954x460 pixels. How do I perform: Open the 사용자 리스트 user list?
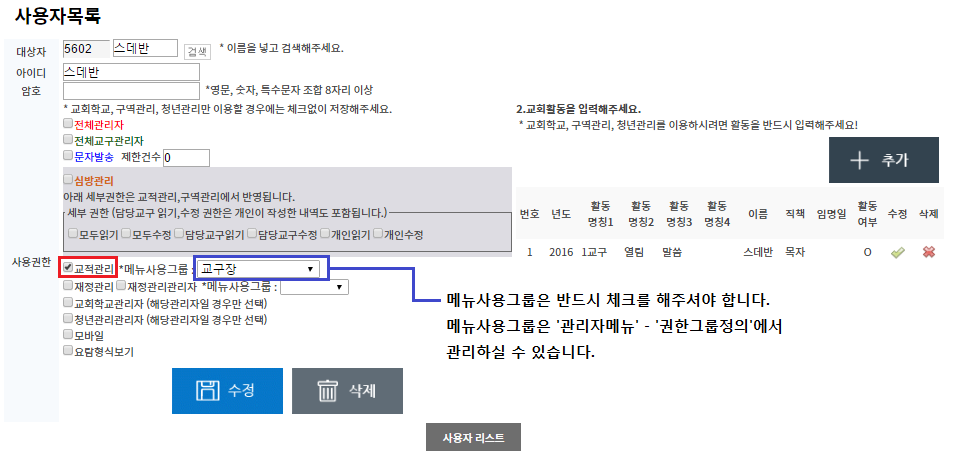coord(473,437)
